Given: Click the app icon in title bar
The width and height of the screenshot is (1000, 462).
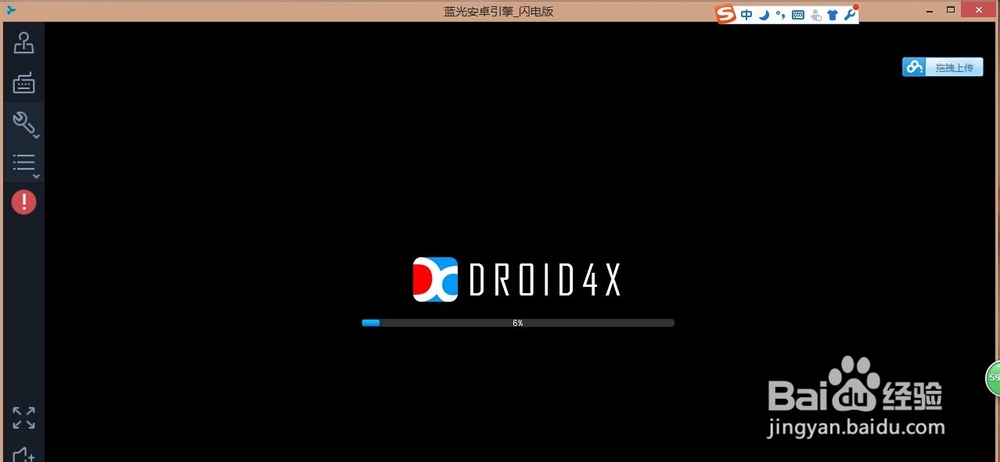Looking at the screenshot, I should click(10, 10).
